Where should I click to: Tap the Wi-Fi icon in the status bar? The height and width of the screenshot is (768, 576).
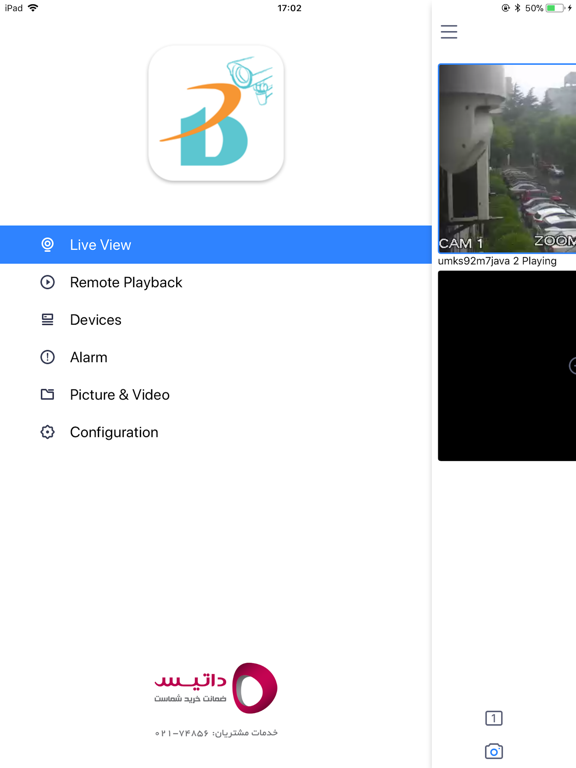pyautogui.click(x=33, y=8)
